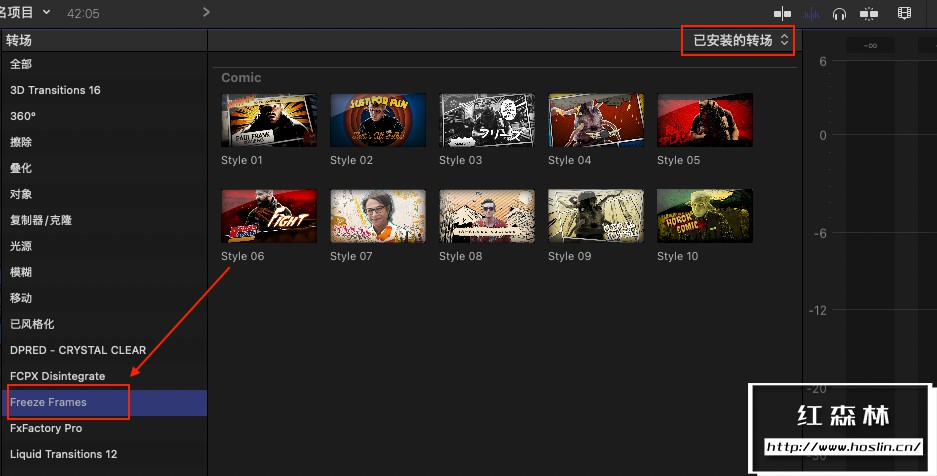
Task: Click the Comic group heading
Action: pyautogui.click(x=241, y=78)
